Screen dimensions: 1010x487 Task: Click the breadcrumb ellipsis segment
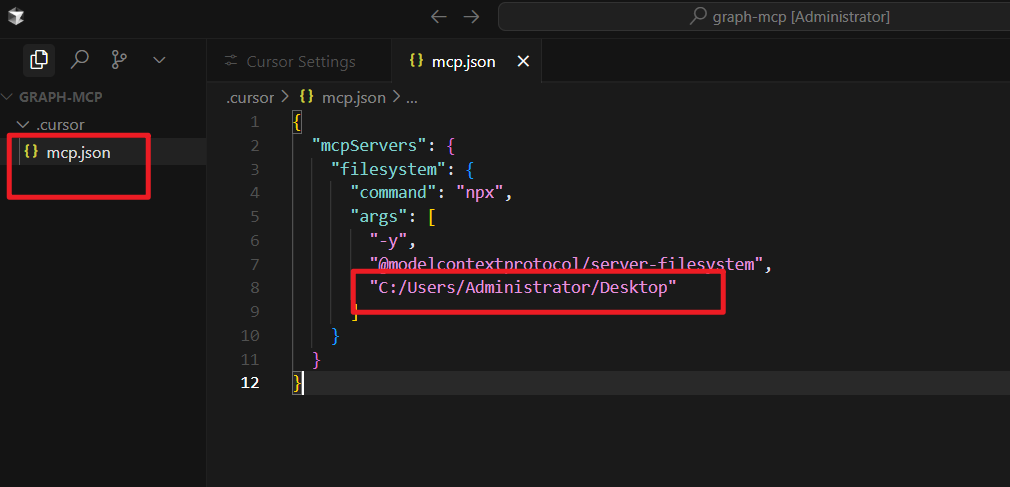[412, 99]
